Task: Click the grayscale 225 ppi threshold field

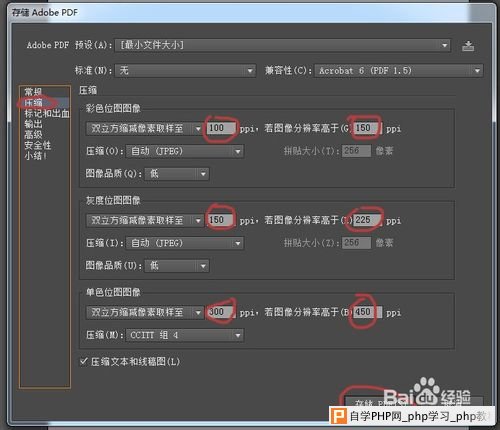Action: click(x=367, y=220)
